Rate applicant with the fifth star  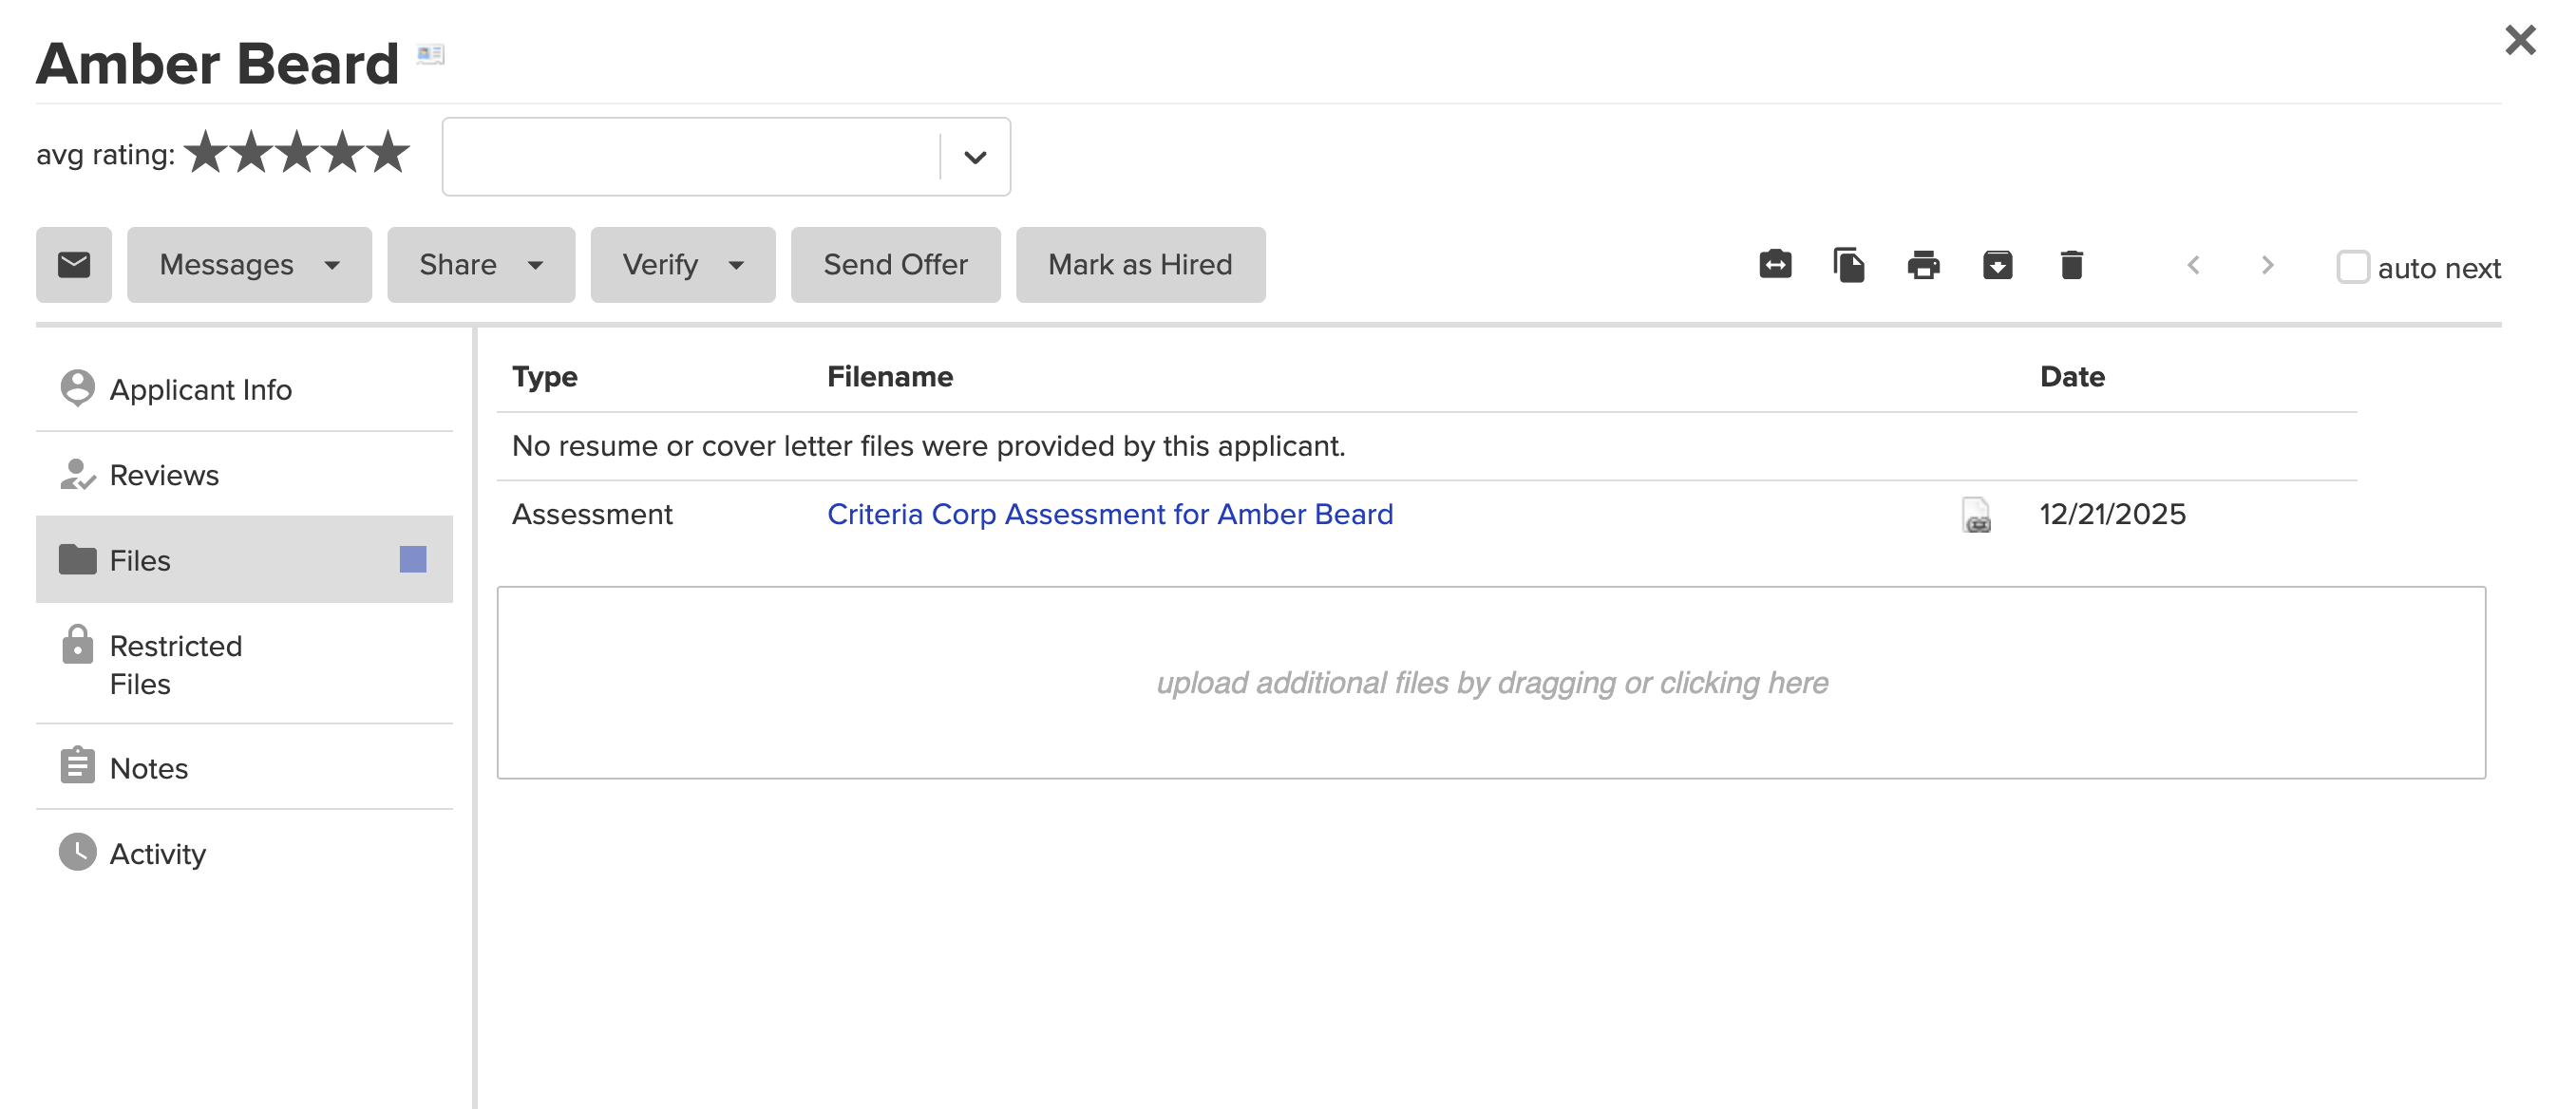(388, 153)
